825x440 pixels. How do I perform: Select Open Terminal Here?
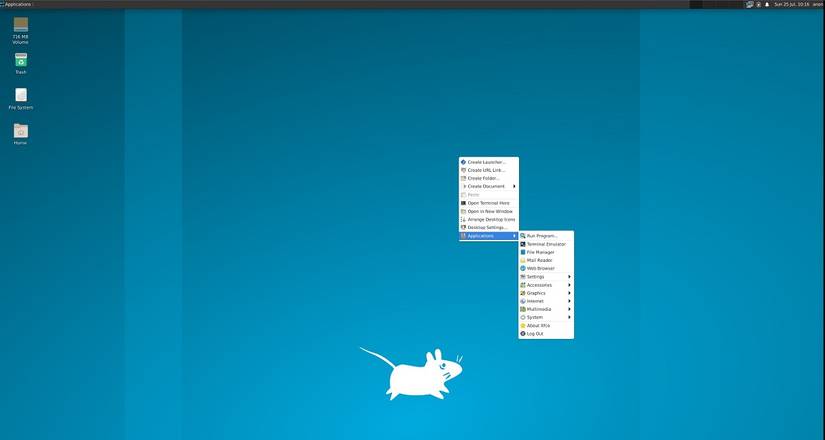click(489, 203)
